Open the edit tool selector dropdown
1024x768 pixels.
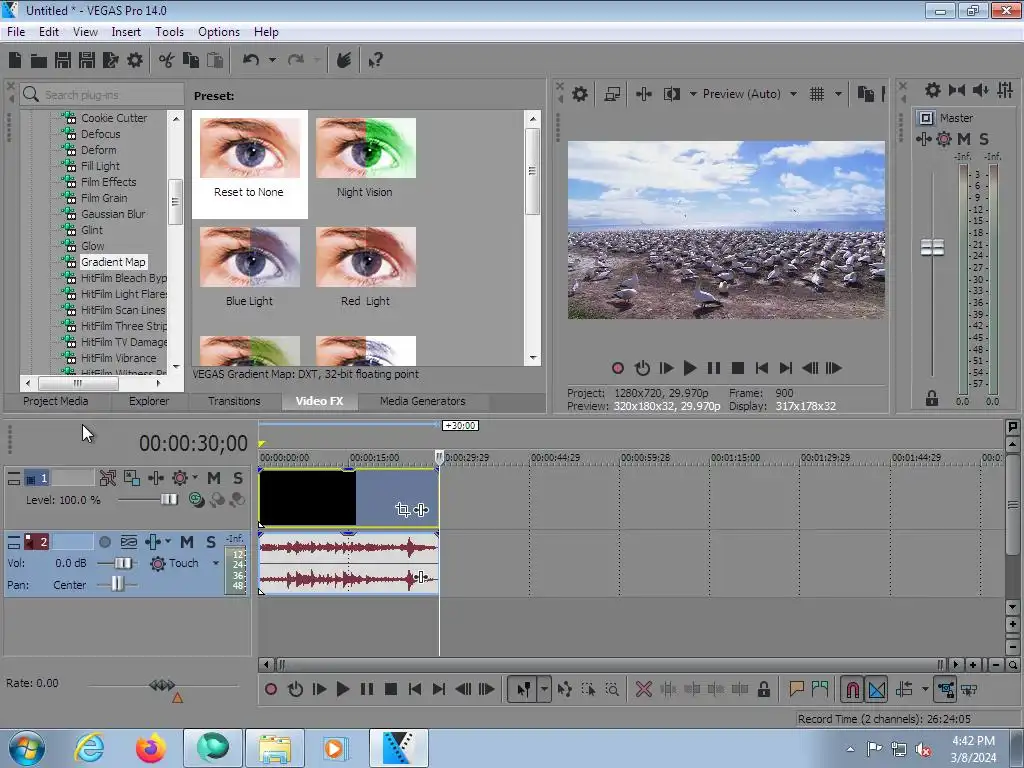coord(544,689)
